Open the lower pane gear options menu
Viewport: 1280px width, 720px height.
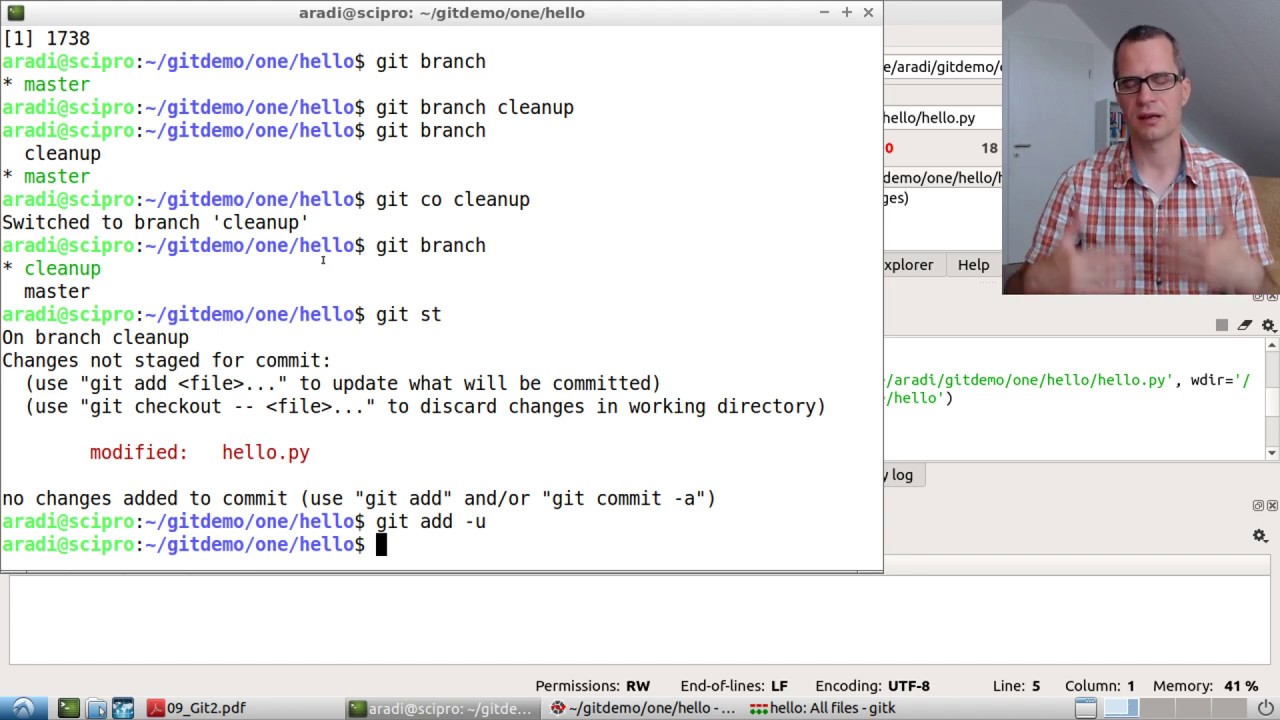[1260, 536]
